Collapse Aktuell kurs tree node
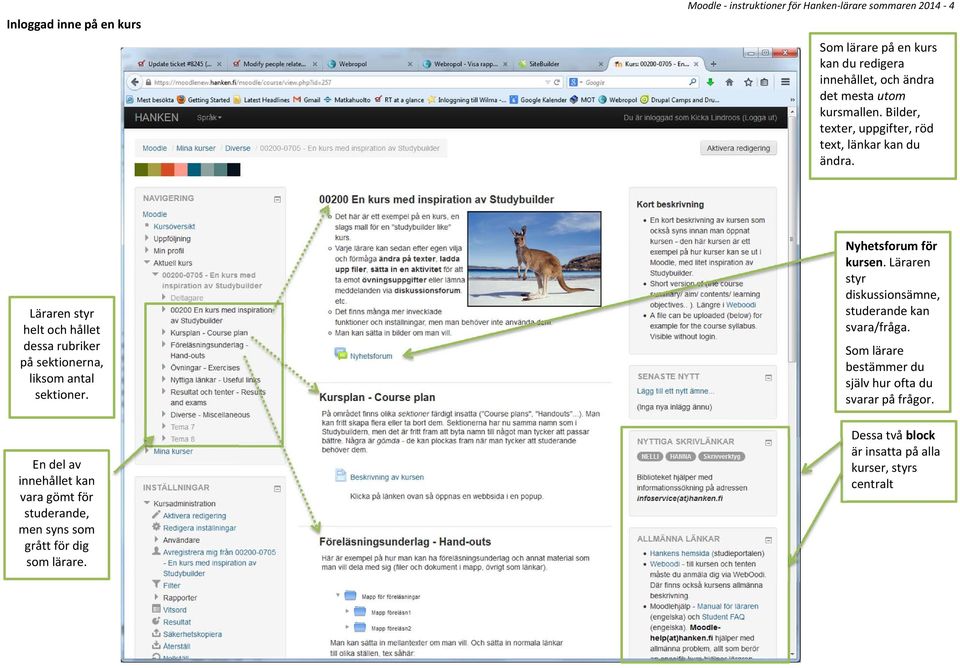The width and height of the screenshot is (960, 668). pos(147,262)
